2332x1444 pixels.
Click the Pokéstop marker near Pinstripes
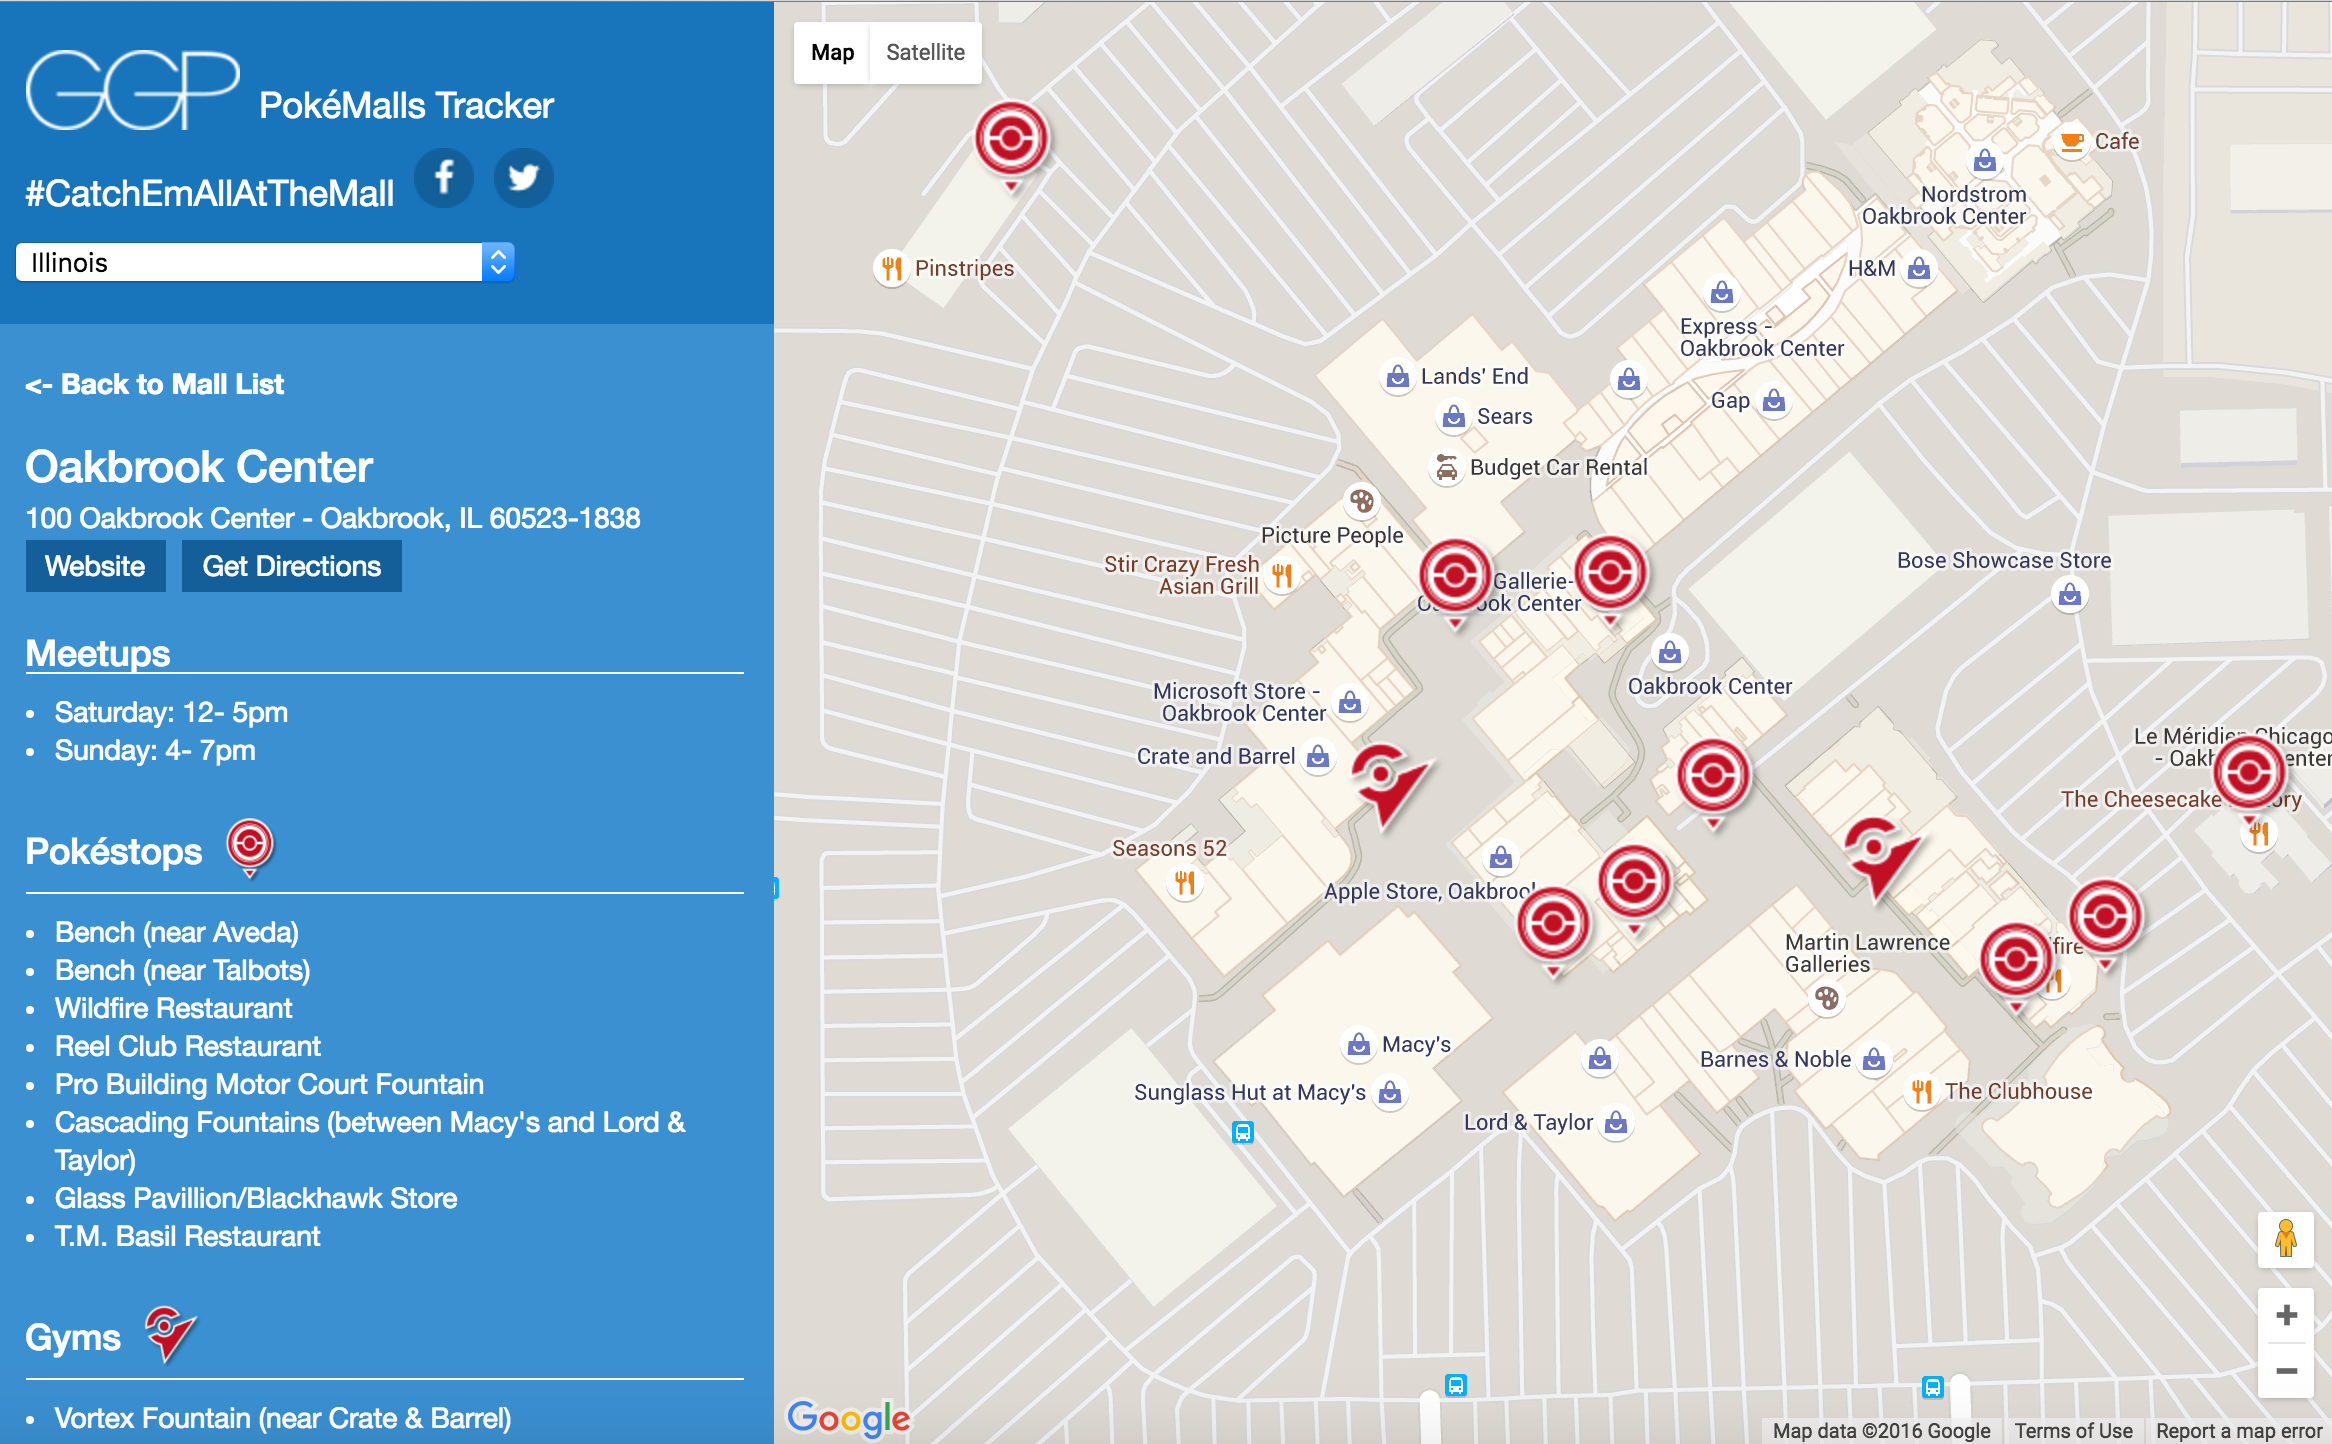tap(1011, 139)
